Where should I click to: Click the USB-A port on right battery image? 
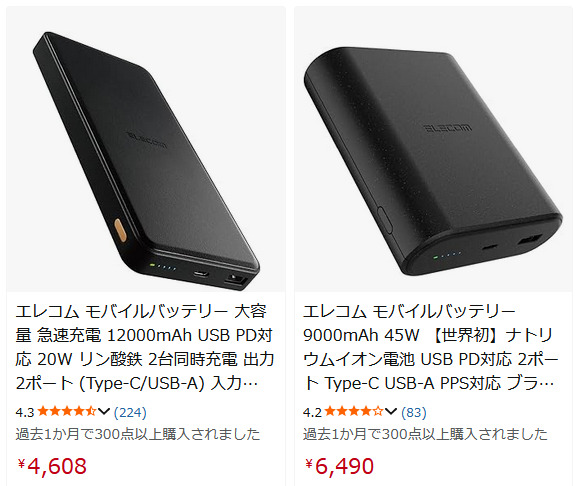[x=530, y=240]
